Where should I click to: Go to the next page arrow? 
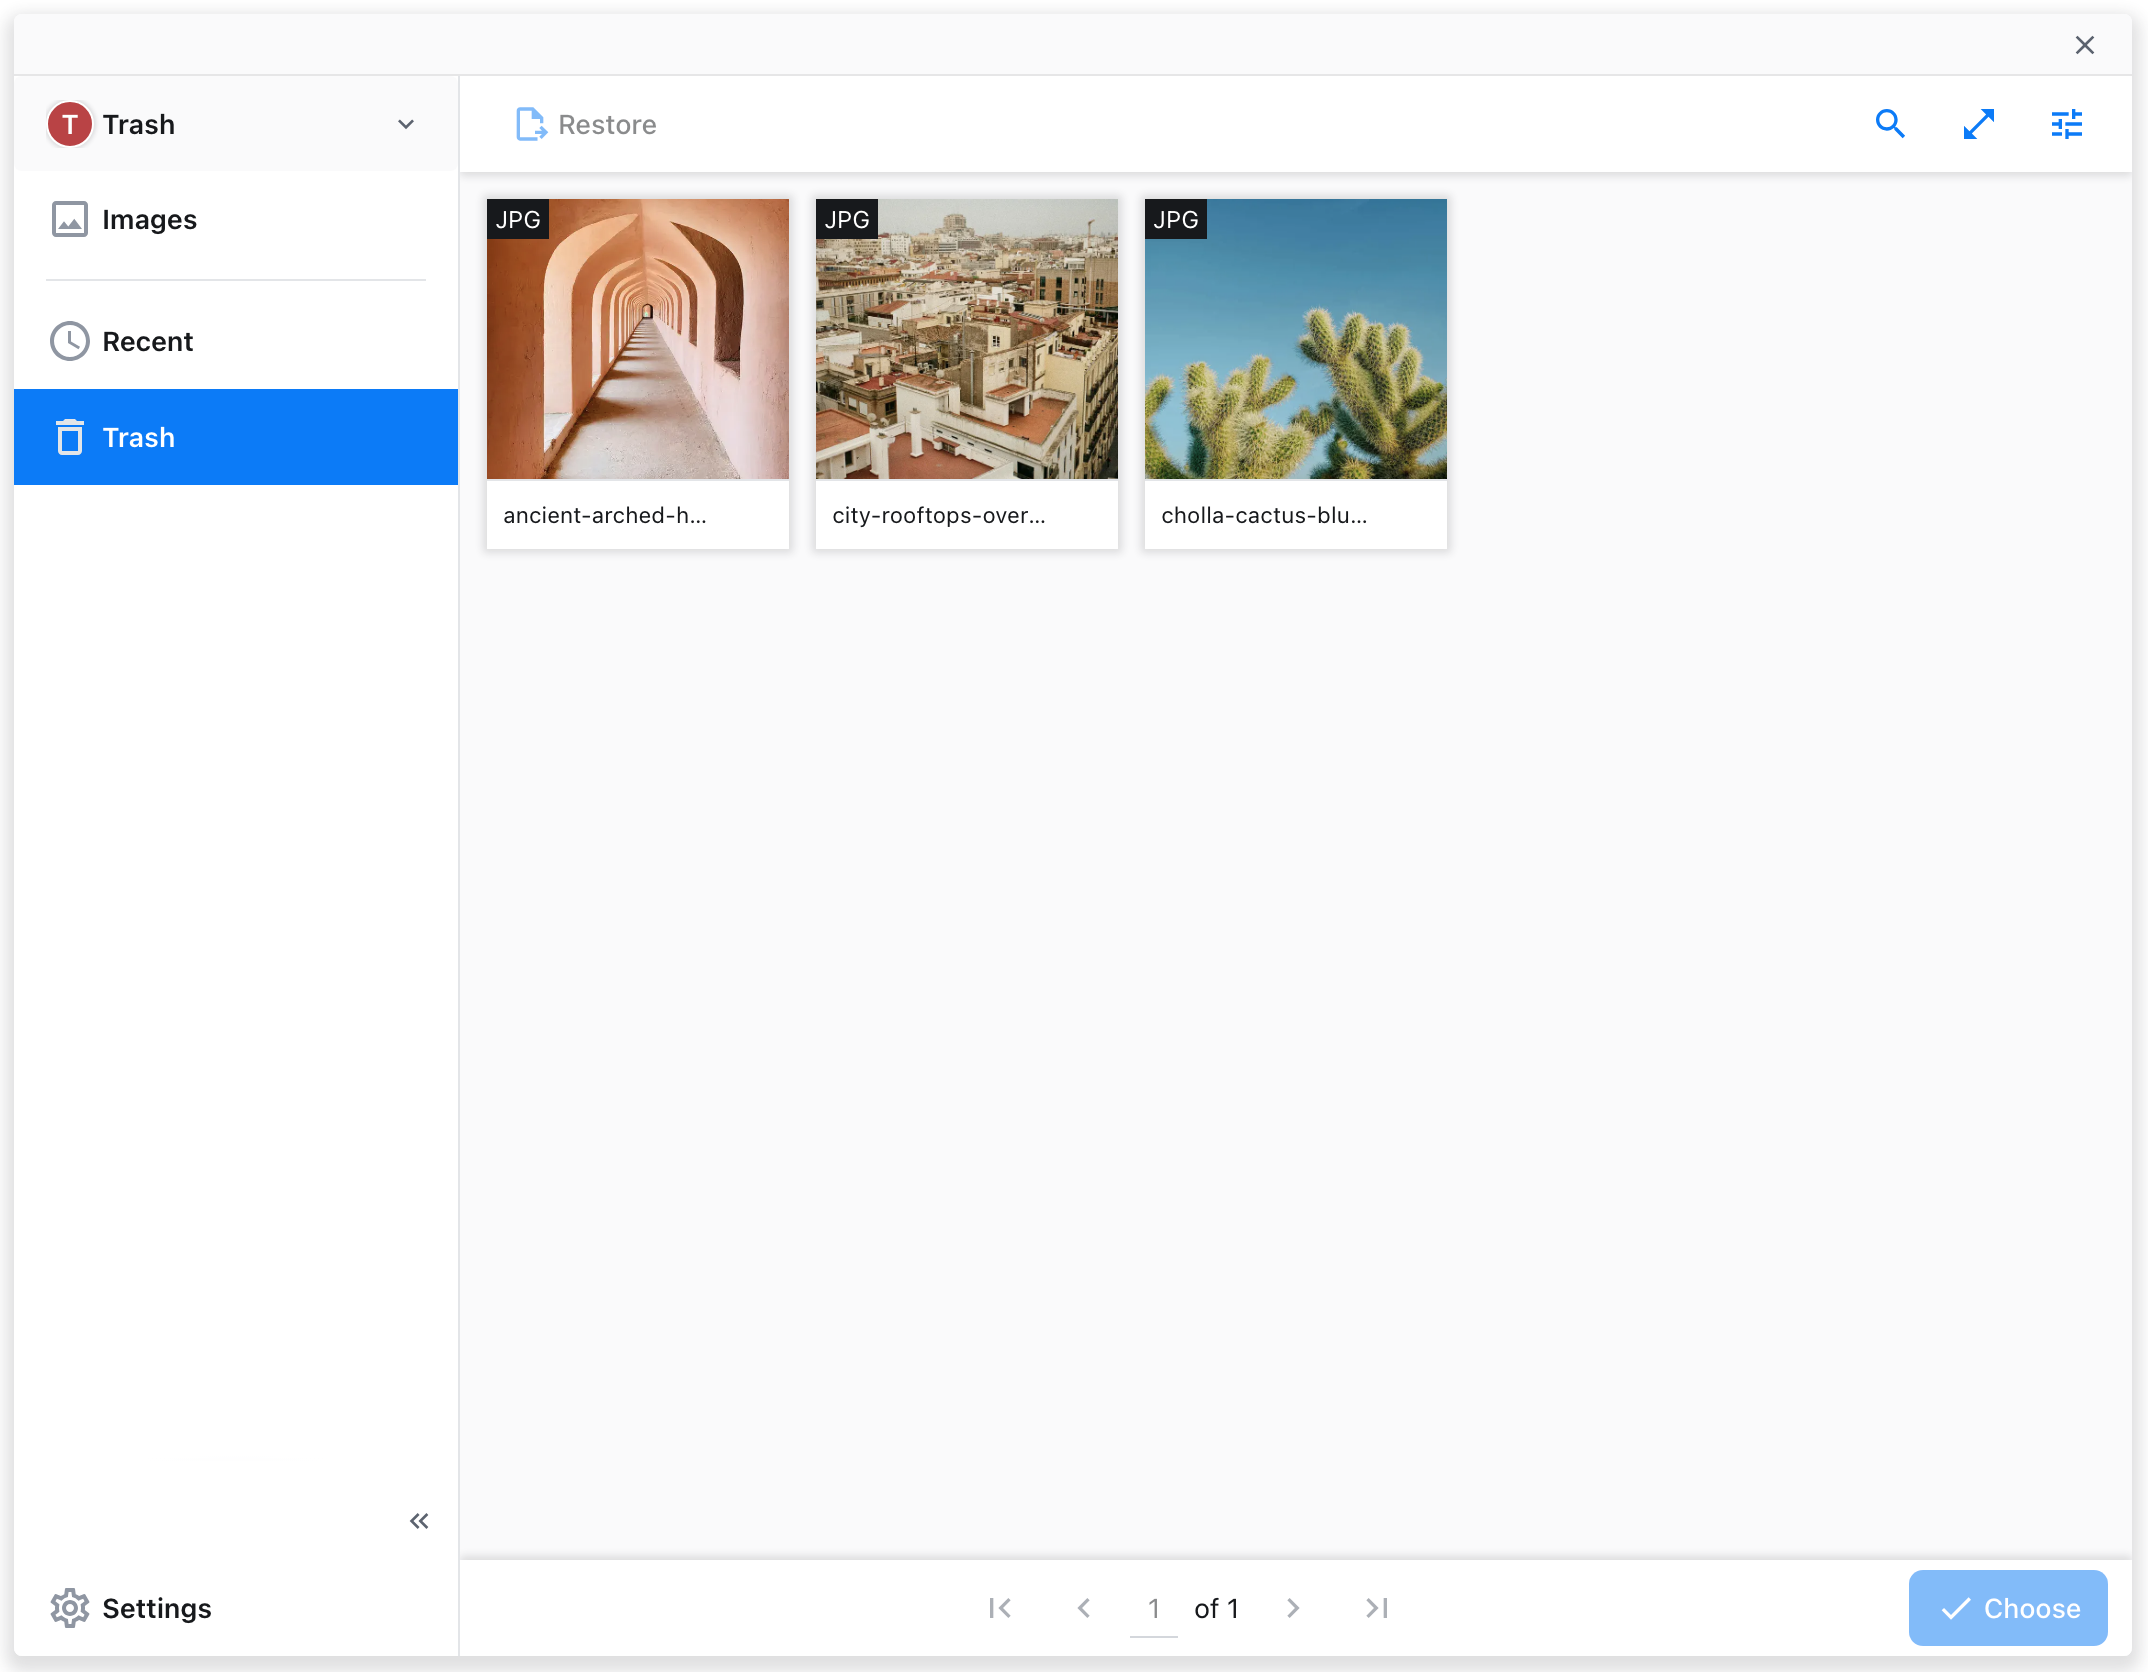pos(1293,1608)
